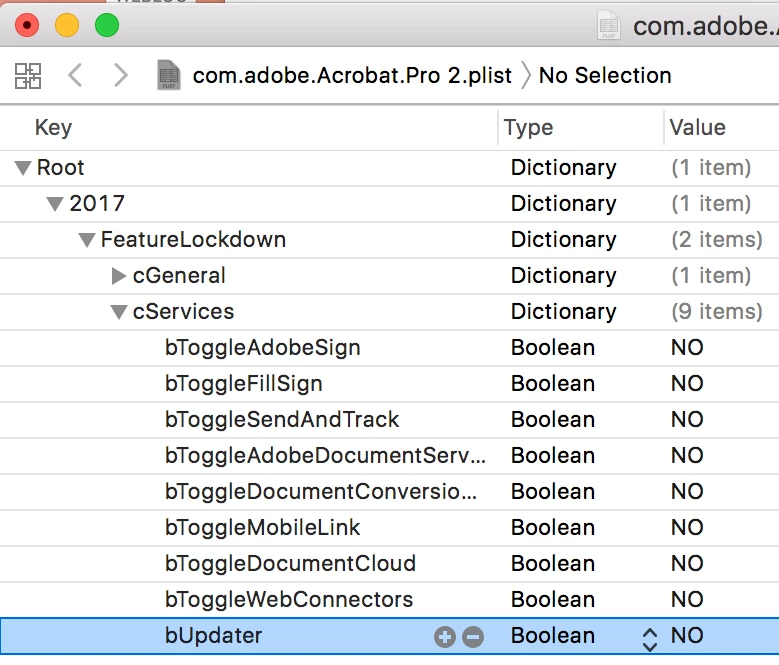Remove the bUpdater row
The image size is (779, 665).
[x=473, y=637]
